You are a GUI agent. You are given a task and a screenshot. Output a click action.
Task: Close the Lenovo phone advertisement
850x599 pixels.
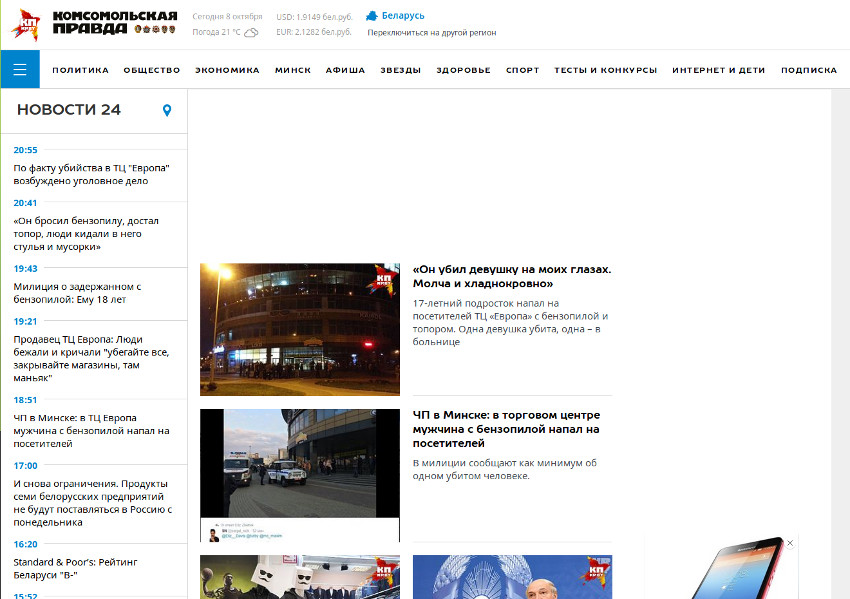[x=789, y=543]
